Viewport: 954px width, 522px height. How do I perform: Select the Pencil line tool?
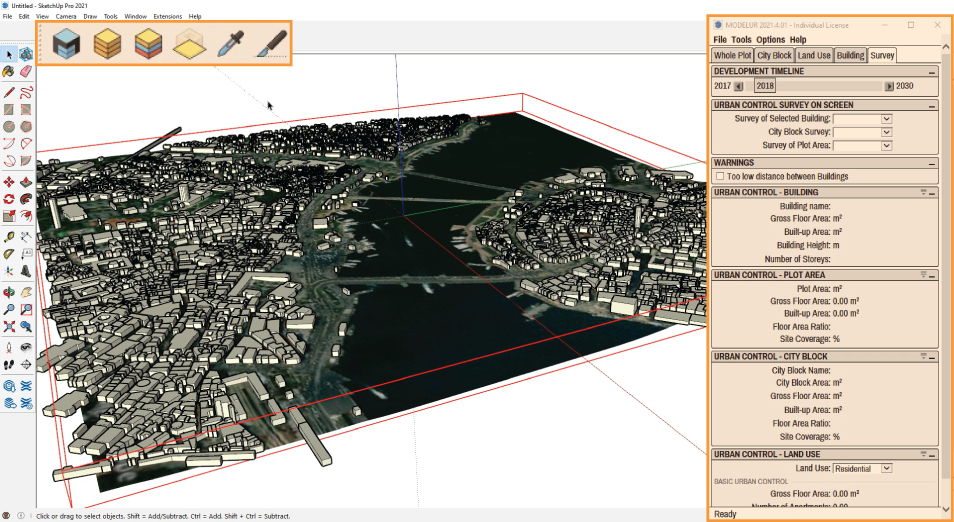9,92
